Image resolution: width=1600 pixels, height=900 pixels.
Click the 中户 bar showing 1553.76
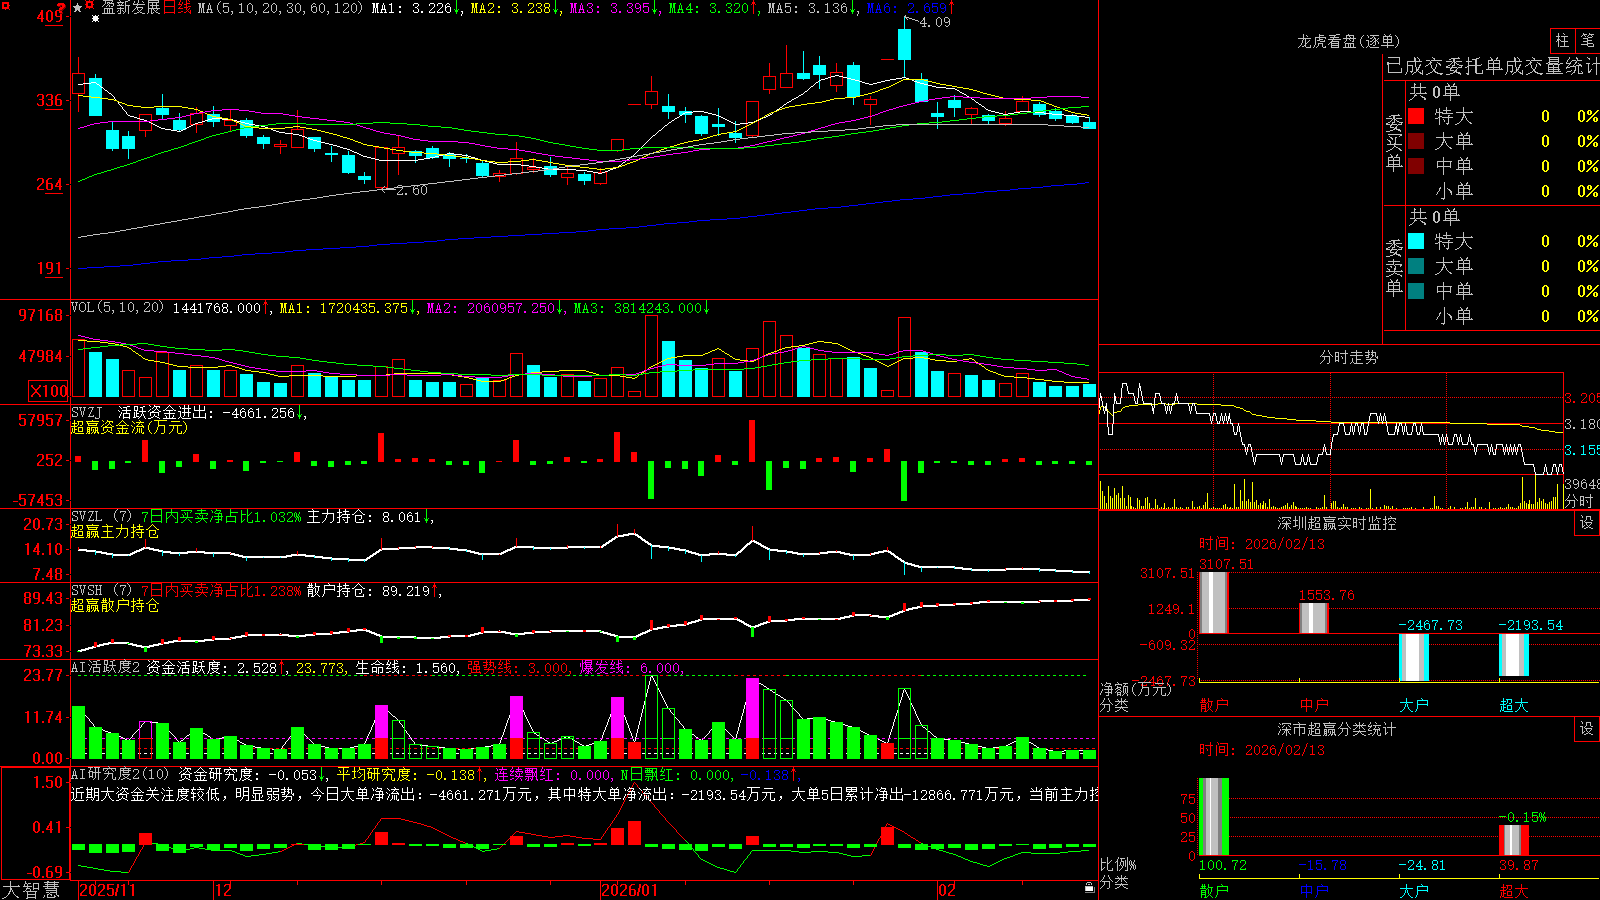point(1313,618)
